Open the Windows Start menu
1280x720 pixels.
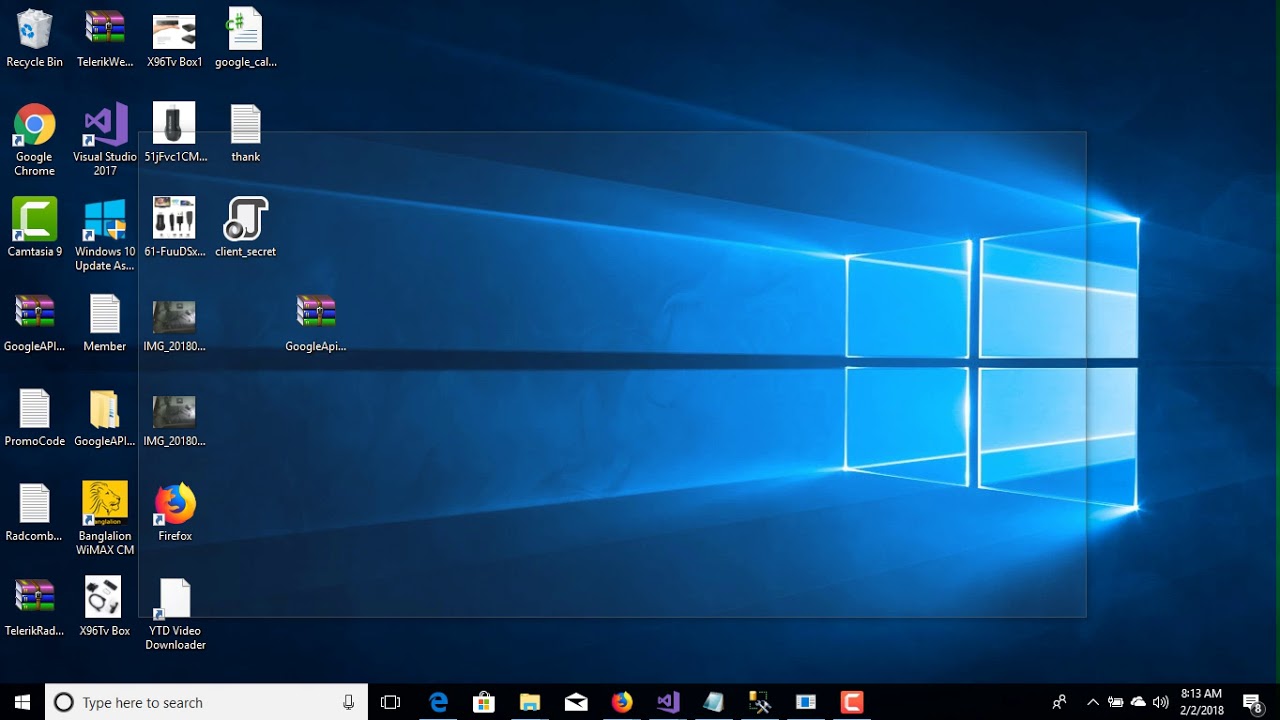[22, 702]
